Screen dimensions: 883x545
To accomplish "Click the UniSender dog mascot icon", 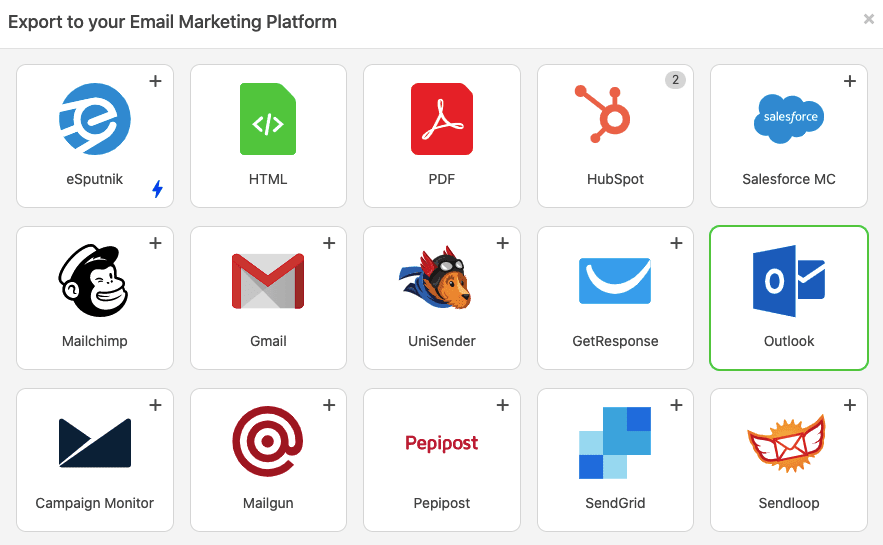I will point(435,278).
